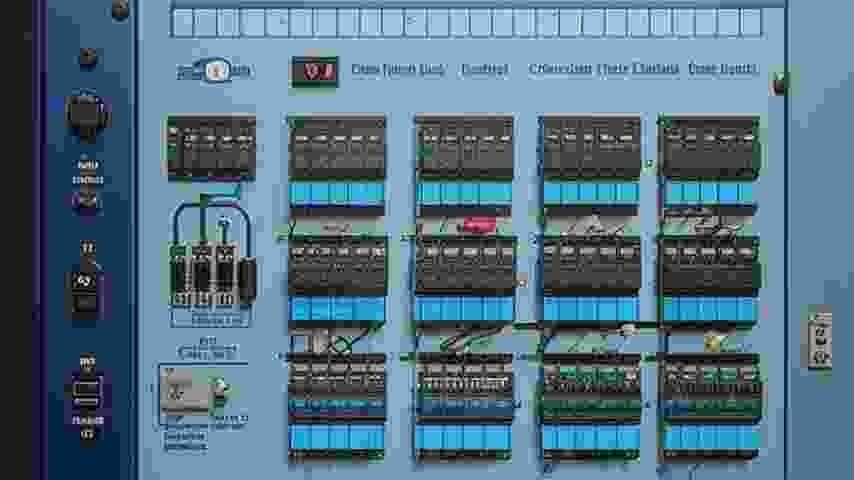Open the "Control" header label
Screen dimensions: 854x480
(484, 70)
